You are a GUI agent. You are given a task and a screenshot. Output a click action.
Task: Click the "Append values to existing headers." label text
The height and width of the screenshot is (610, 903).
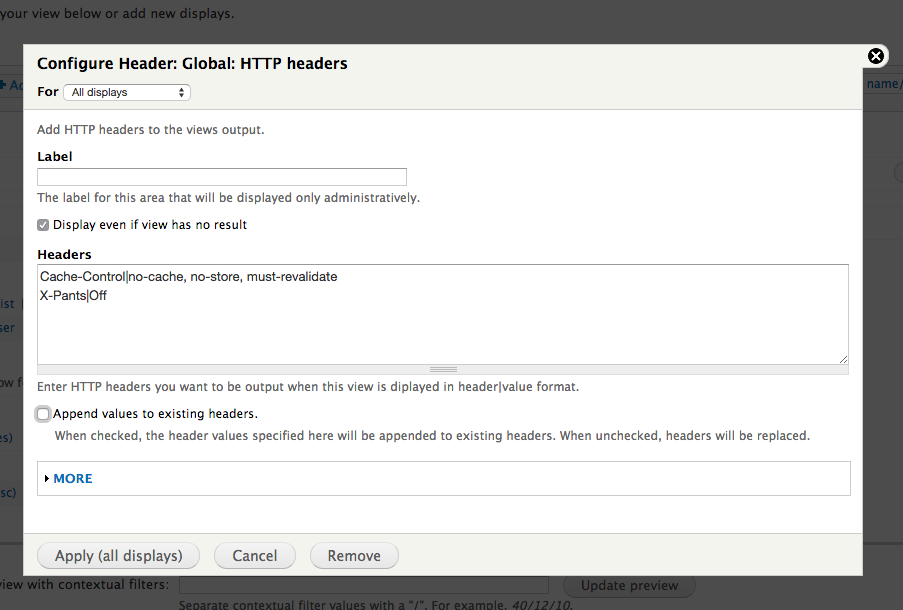pos(156,414)
